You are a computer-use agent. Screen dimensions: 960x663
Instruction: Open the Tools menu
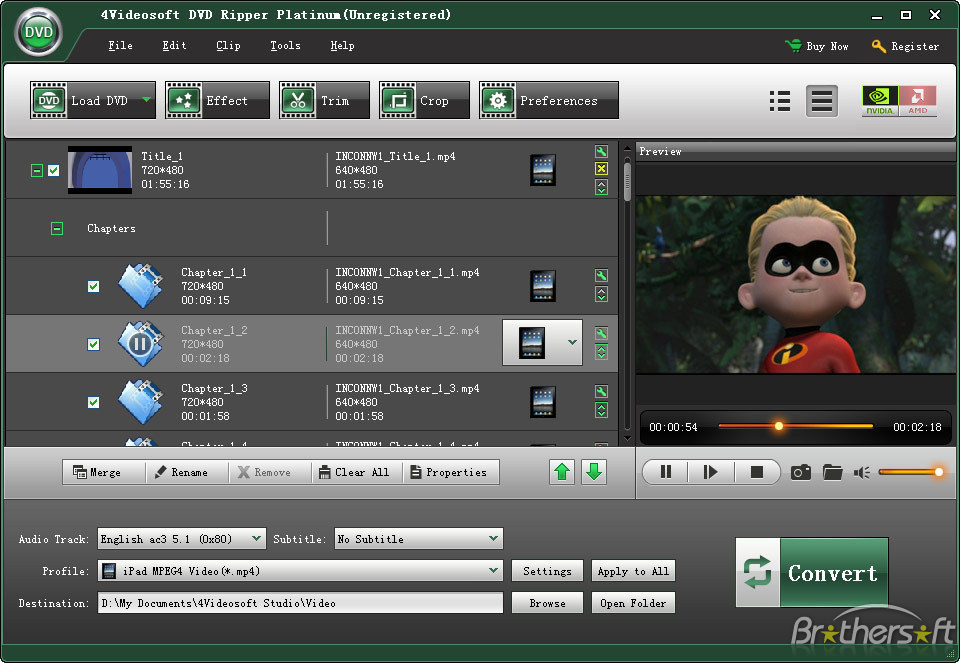(285, 46)
